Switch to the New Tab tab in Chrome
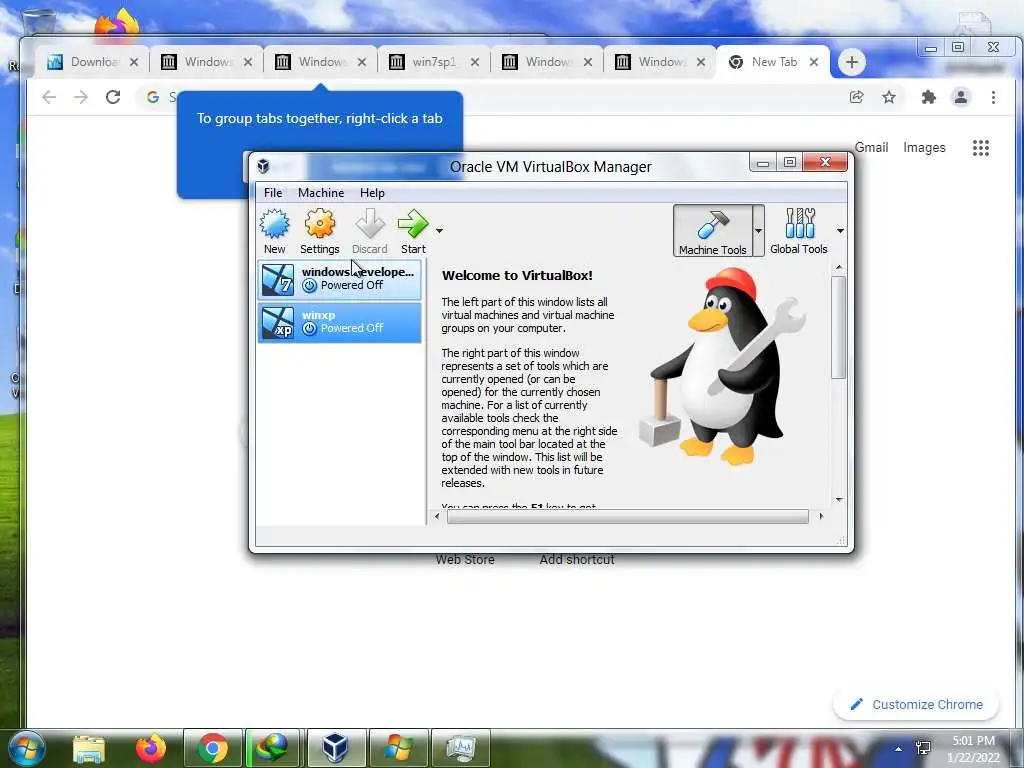 (774, 62)
